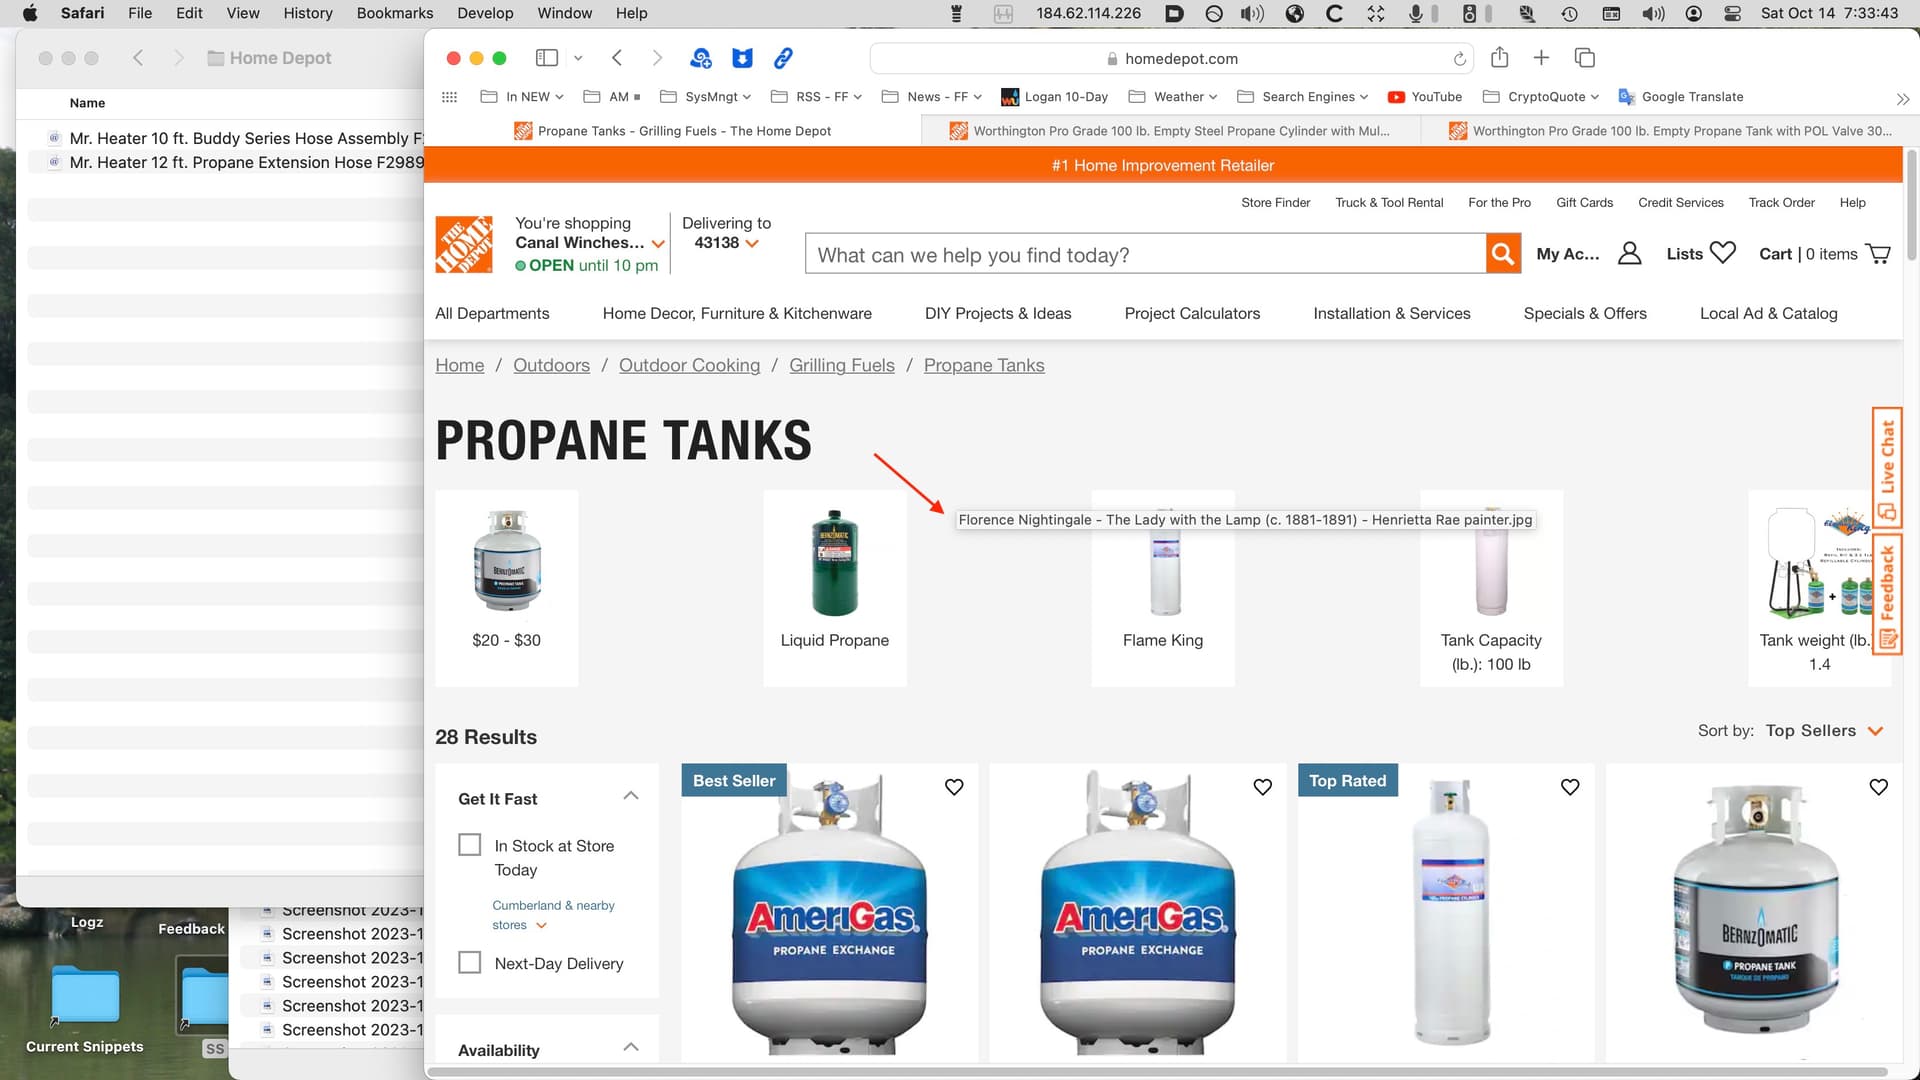Click the Grilling Fuels breadcrumb

pyautogui.click(x=841, y=365)
